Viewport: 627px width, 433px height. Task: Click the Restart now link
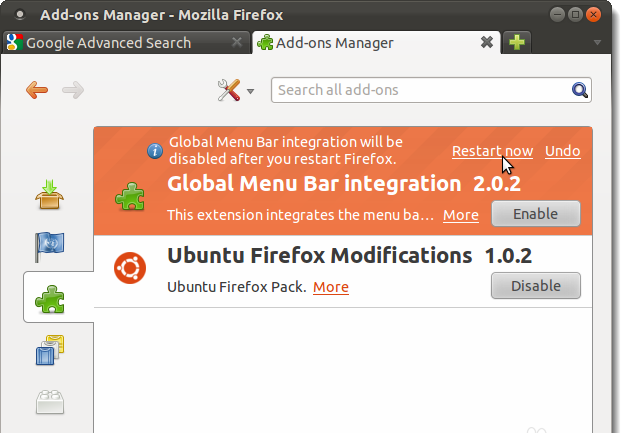pos(492,151)
